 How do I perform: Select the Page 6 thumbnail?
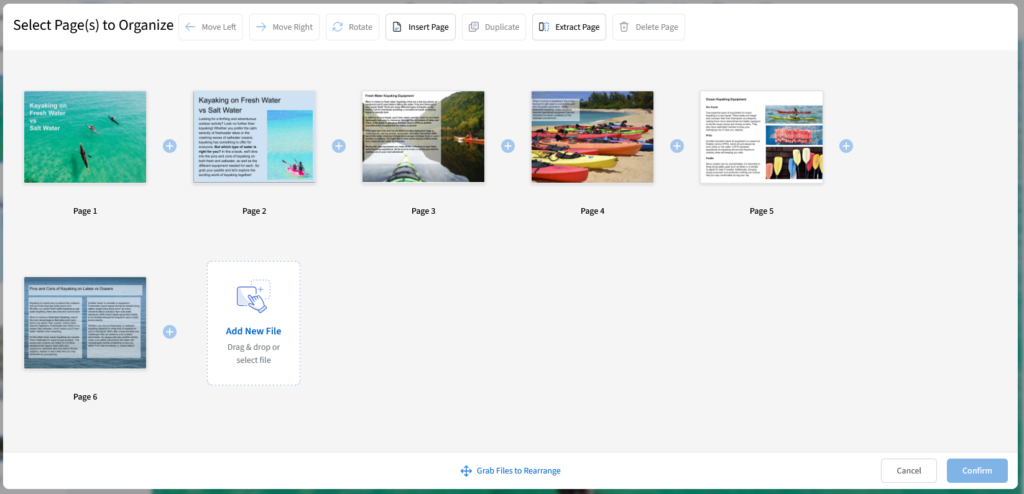tap(85, 323)
